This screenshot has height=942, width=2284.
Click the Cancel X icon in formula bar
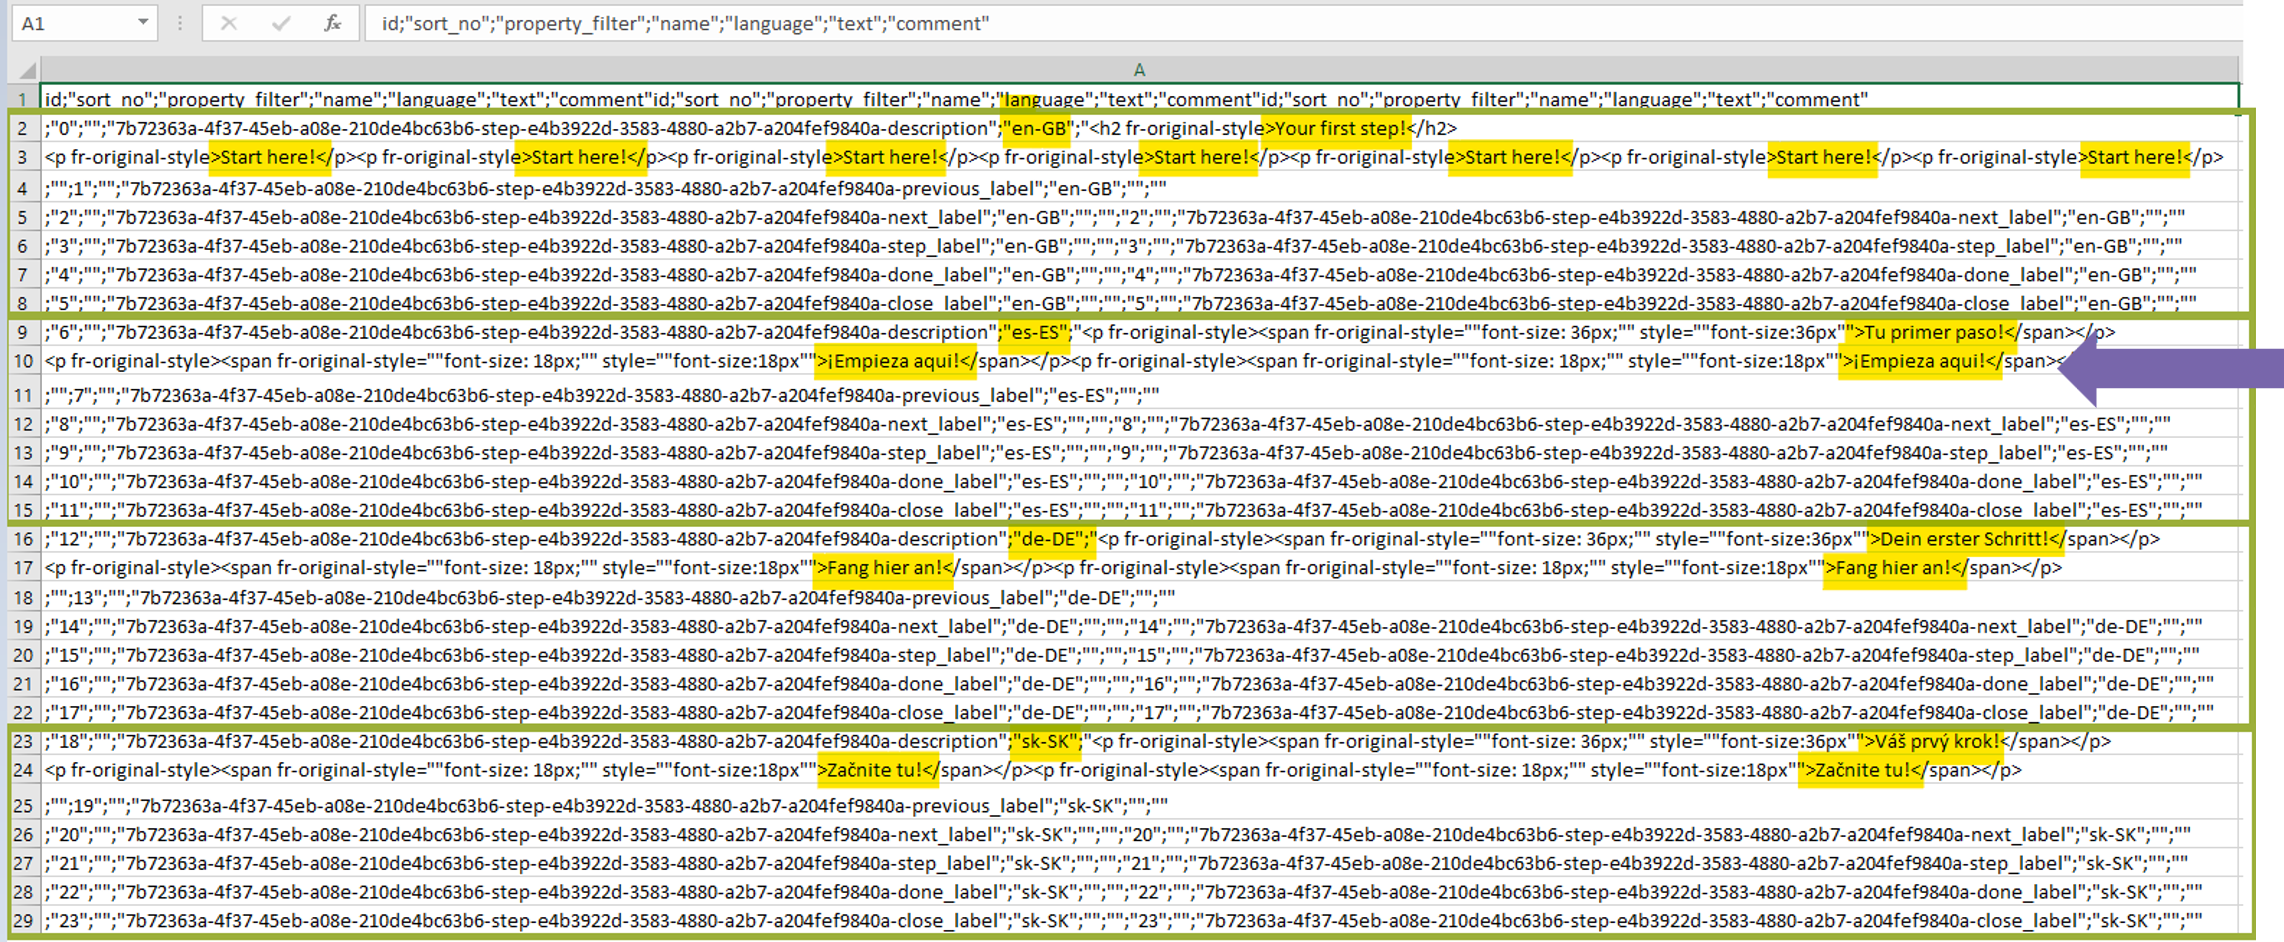pyautogui.click(x=229, y=23)
